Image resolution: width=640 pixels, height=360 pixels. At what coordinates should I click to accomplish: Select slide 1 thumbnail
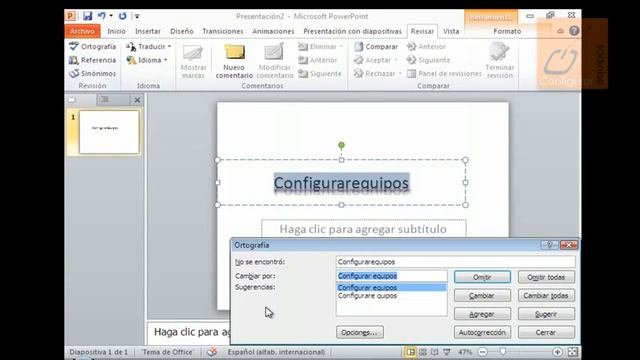pos(109,132)
